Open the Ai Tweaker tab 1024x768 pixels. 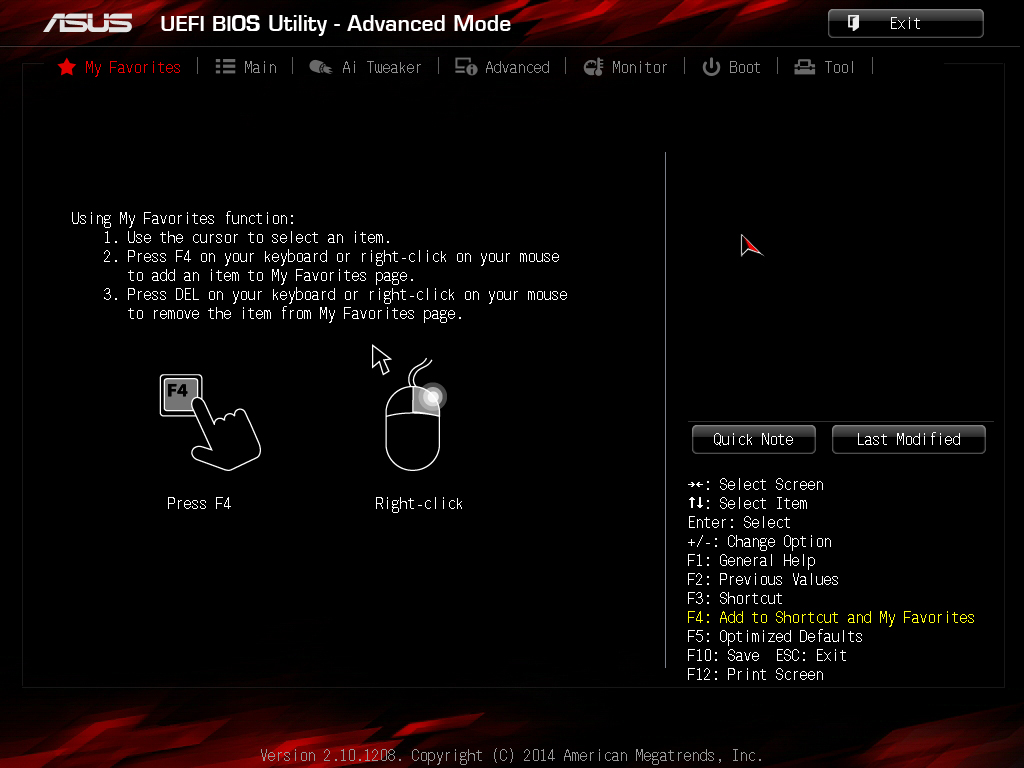point(381,67)
